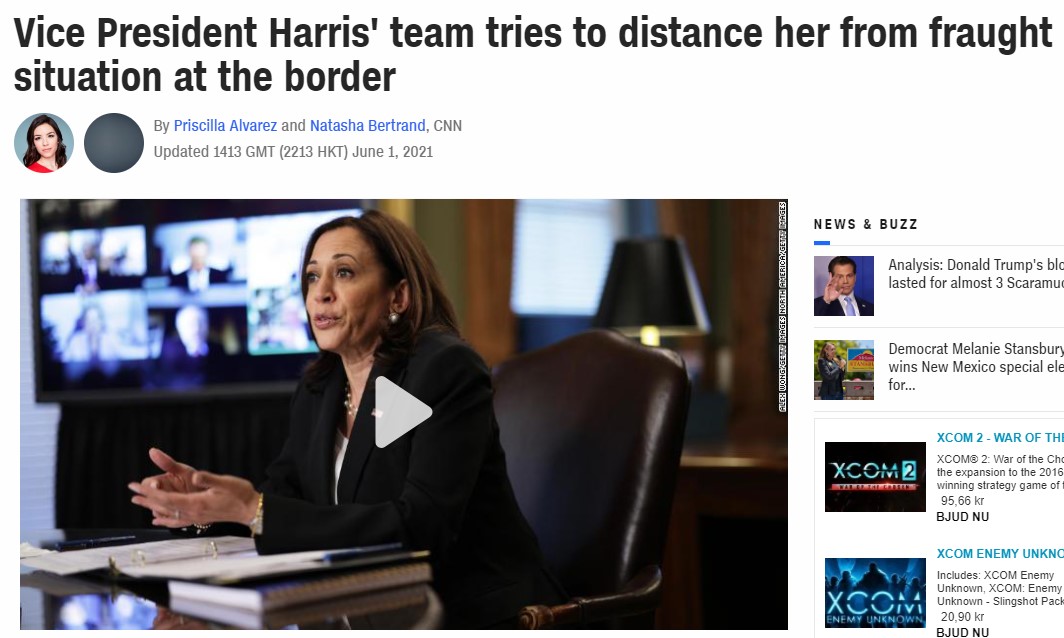Click the XCOM 2 ad image
Image resolution: width=1064 pixels, height=638 pixels.
point(875,476)
